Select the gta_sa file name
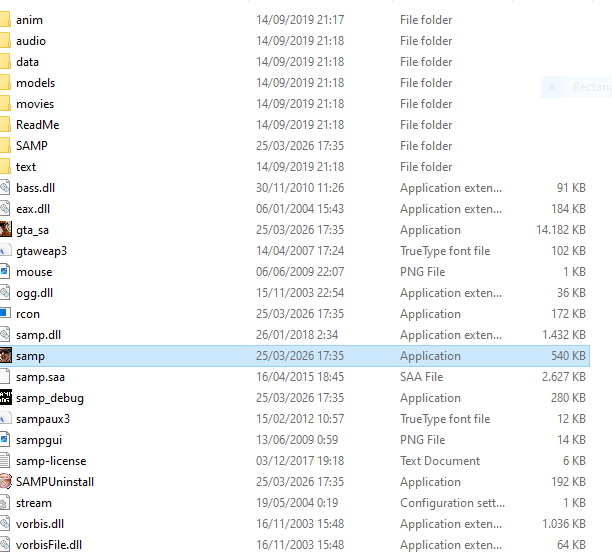612x559 pixels. tap(32, 230)
